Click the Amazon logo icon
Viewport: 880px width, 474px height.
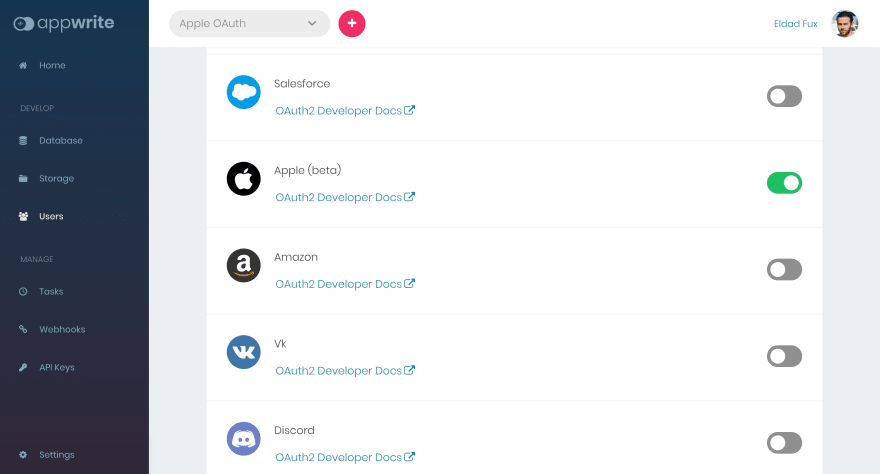point(244,265)
